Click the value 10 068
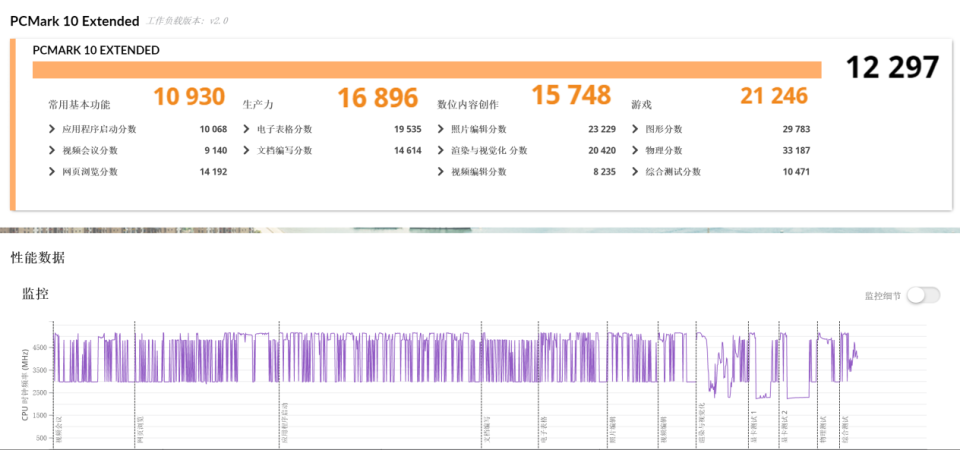 coord(213,129)
